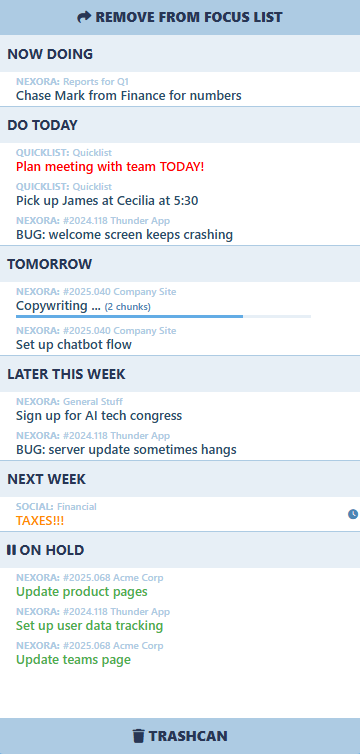Collapse the Tomorrow section header

click(x=180, y=264)
